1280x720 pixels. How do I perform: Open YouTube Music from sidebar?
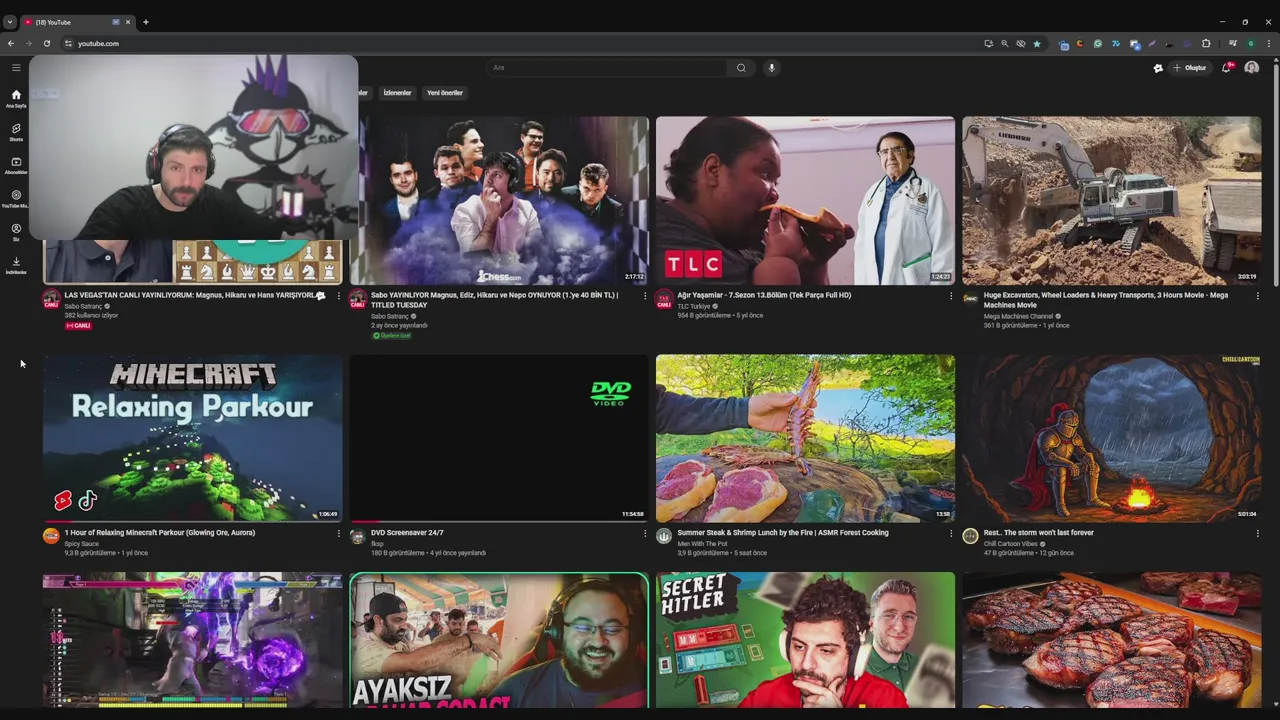point(16,199)
